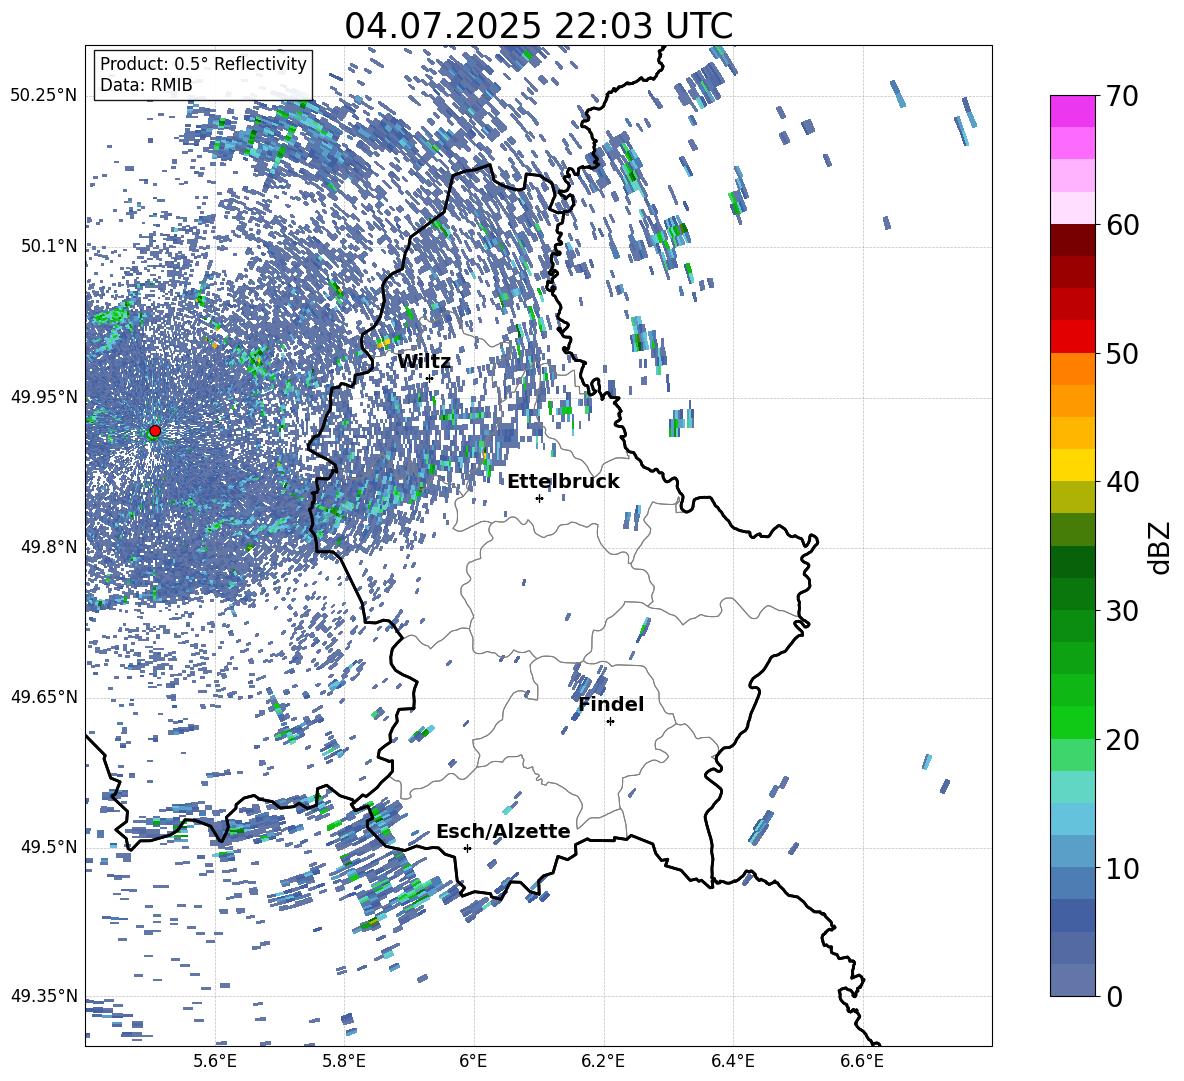This screenshot has height=1081, width=1184.
Task: Click the colorbar tick label 60
Action: 1122,225
